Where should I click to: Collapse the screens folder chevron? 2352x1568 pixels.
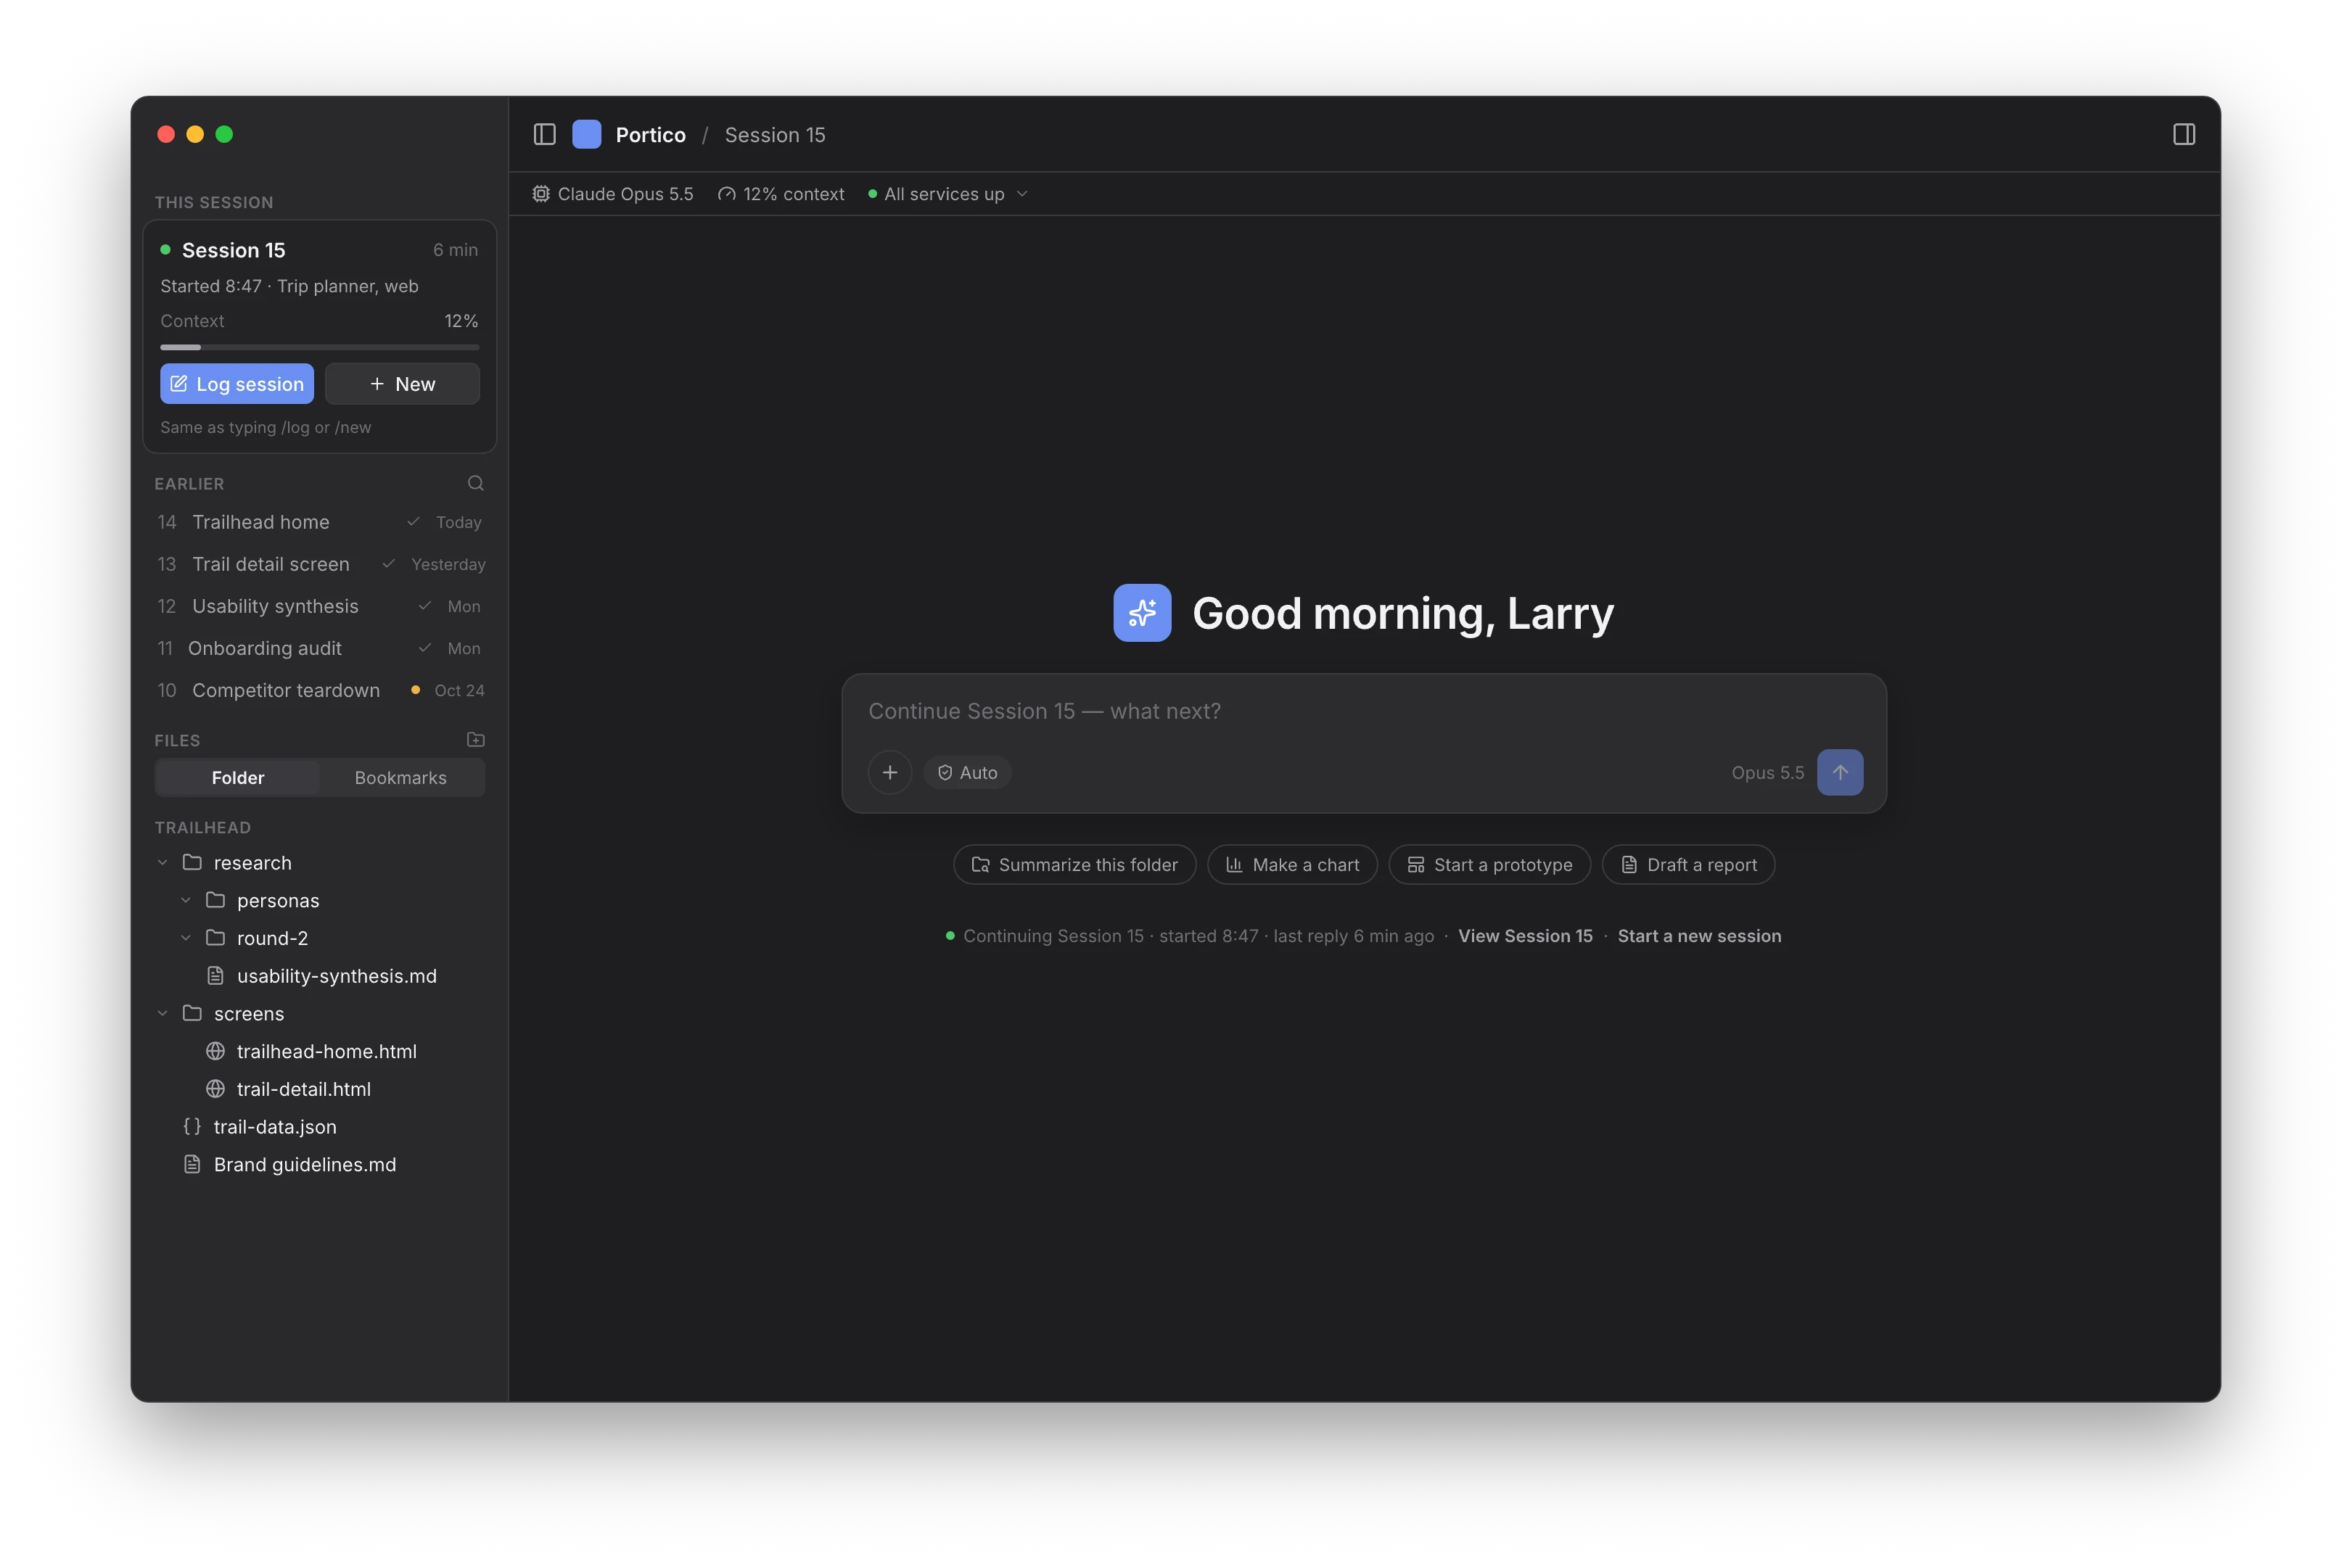pyautogui.click(x=163, y=1013)
